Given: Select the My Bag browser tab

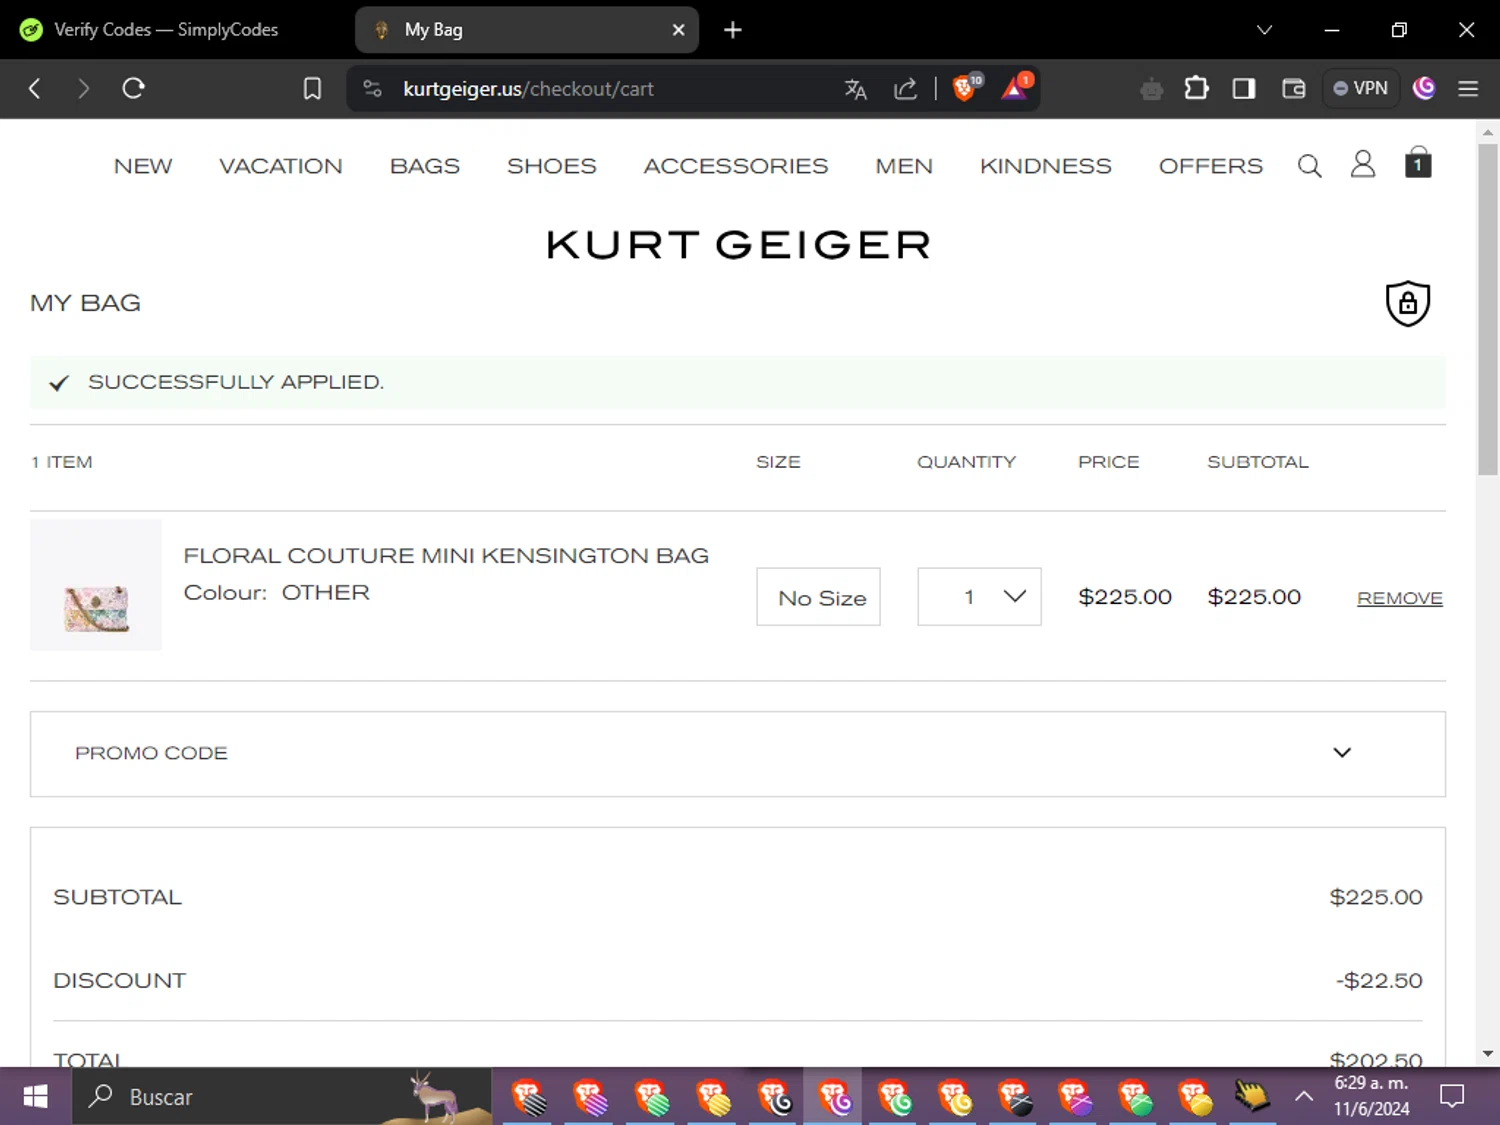Looking at the screenshot, I should (527, 30).
